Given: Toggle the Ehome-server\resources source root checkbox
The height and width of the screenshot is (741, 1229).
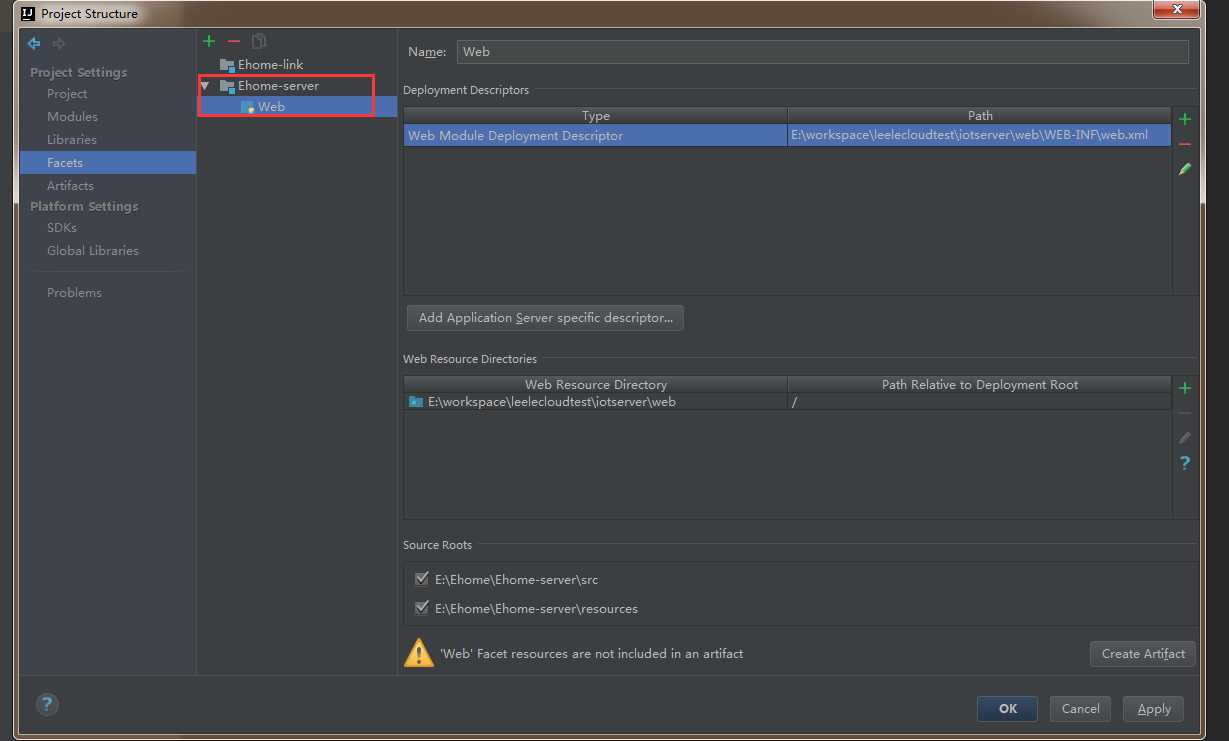Looking at the screenshot, I should pyautogui.click(x=421, y=608).
